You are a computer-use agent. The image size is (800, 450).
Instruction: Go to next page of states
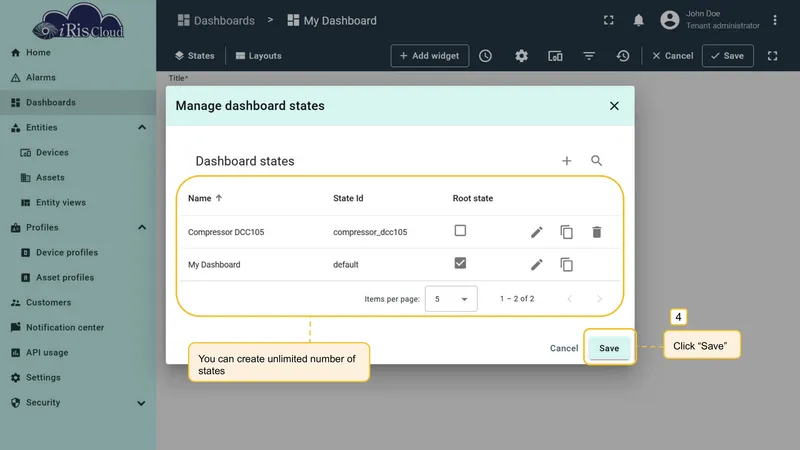[599, 298]
